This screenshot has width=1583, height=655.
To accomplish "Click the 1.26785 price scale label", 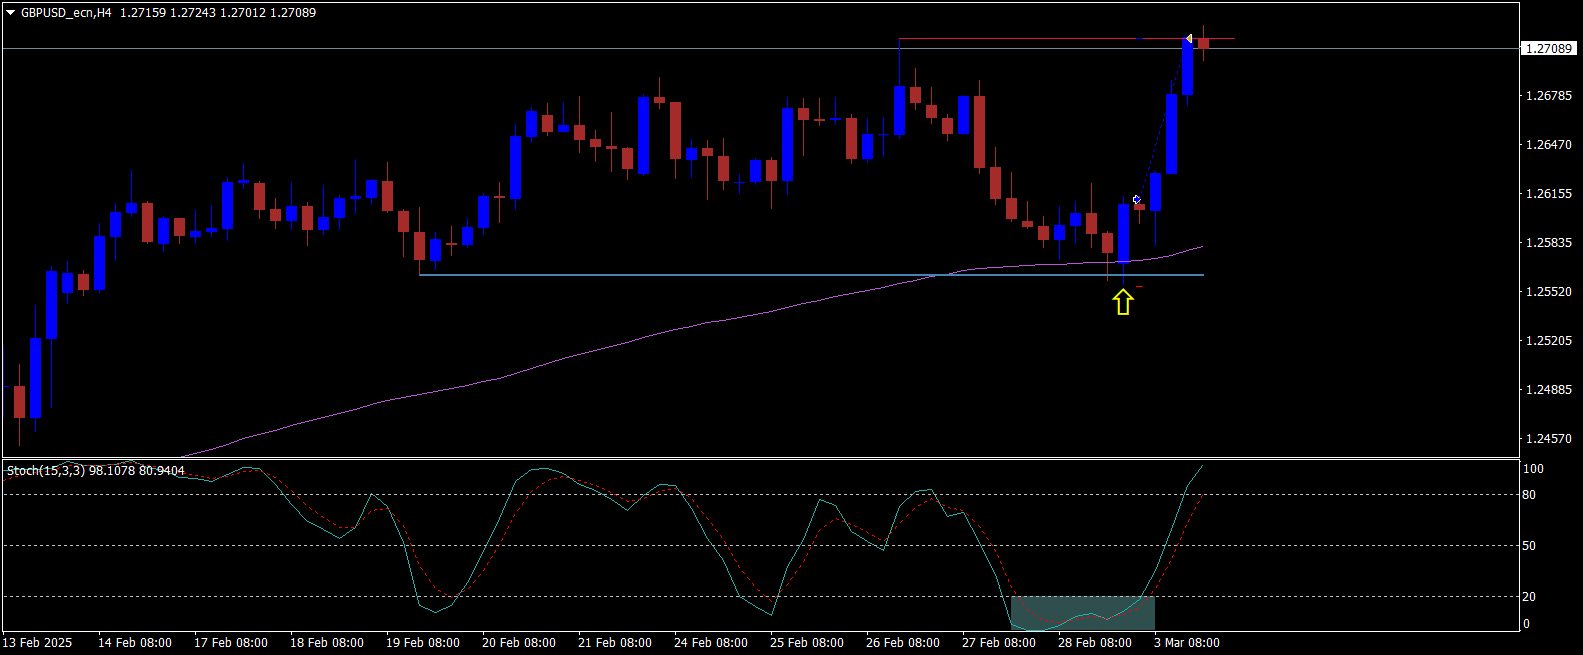I will coord(1548,96).
